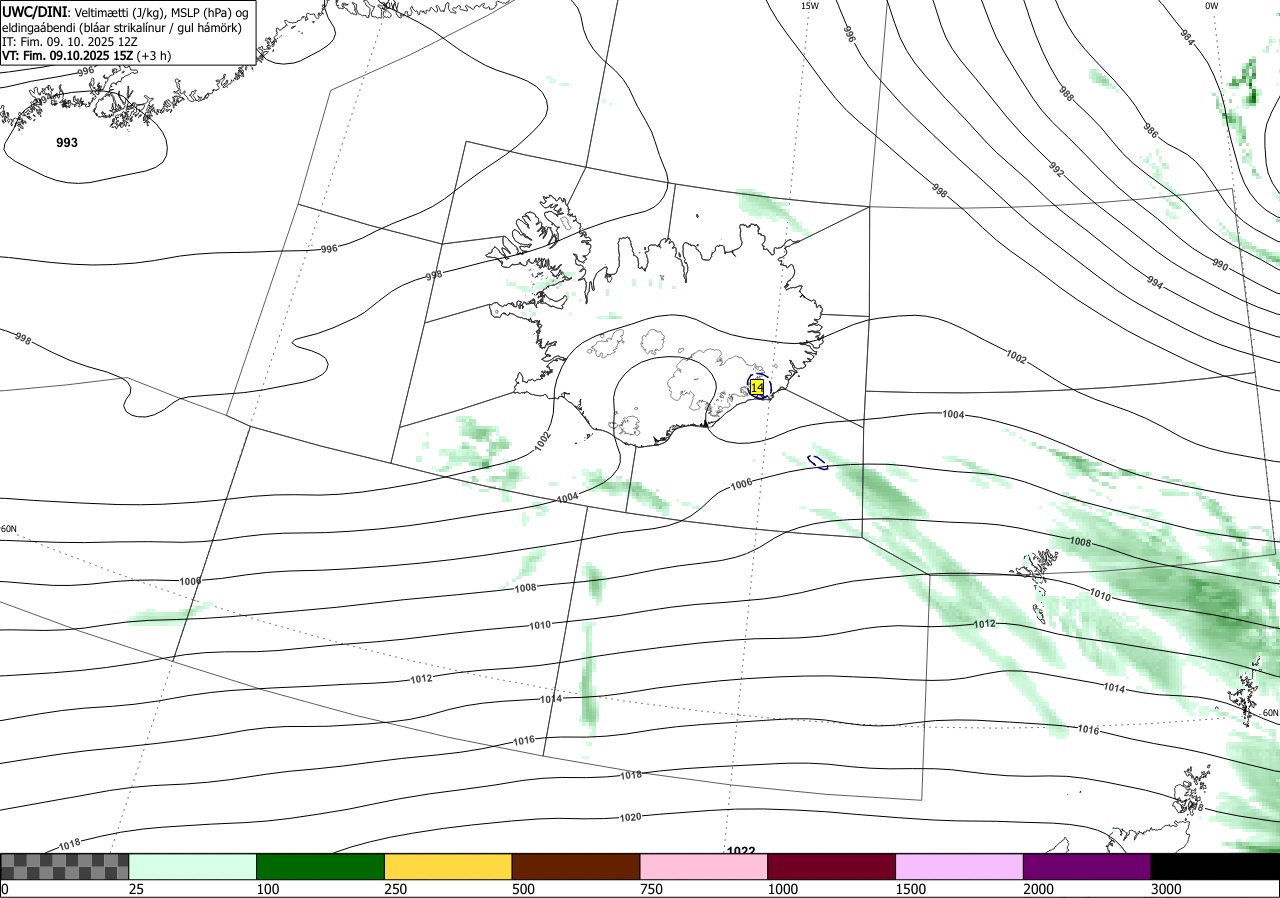Screen dimensions: 1280x898
Task: Select the "1020" isobar label
Action: pos(630,817)
